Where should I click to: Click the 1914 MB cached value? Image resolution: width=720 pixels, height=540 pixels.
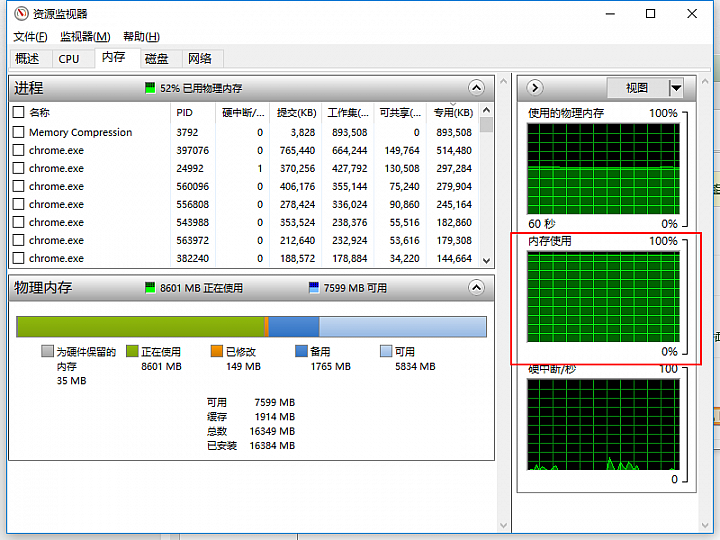click(x=275, y=416)
